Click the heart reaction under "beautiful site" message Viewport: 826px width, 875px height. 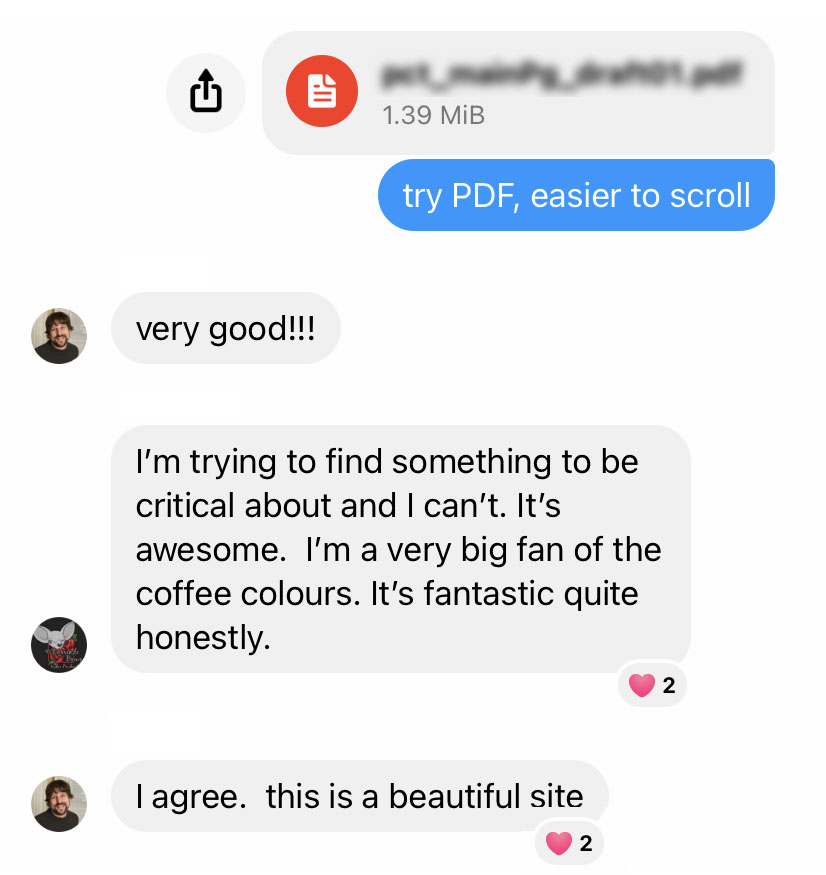pos(558,843)
